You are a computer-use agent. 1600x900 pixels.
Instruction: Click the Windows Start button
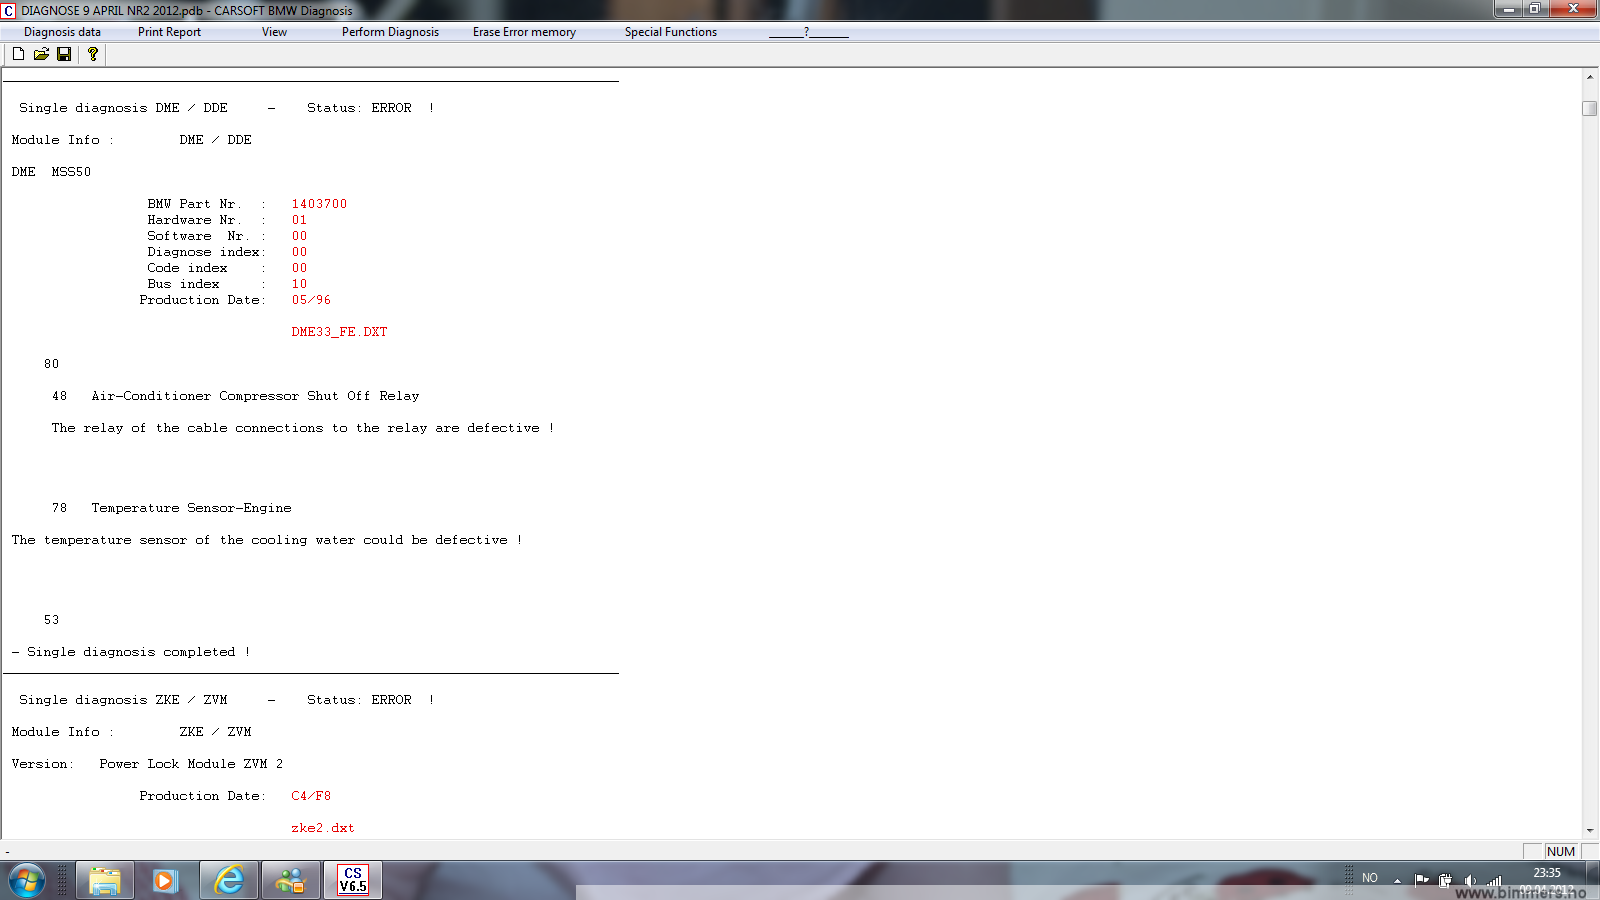(x=27, y=880)
